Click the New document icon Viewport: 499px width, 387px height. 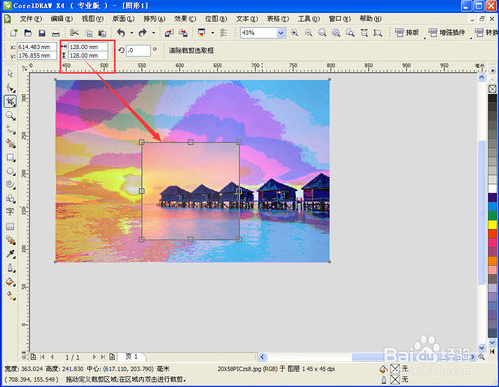pos(14,33)
